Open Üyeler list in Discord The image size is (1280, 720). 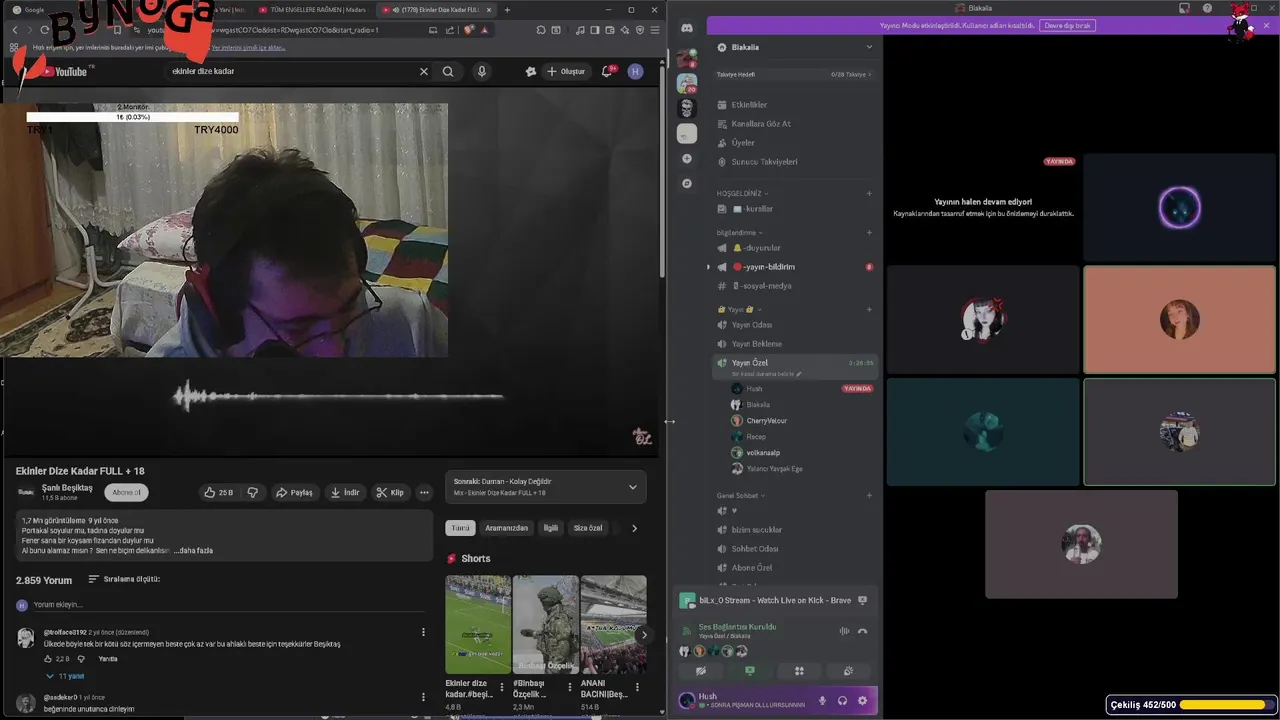[794, 142]
